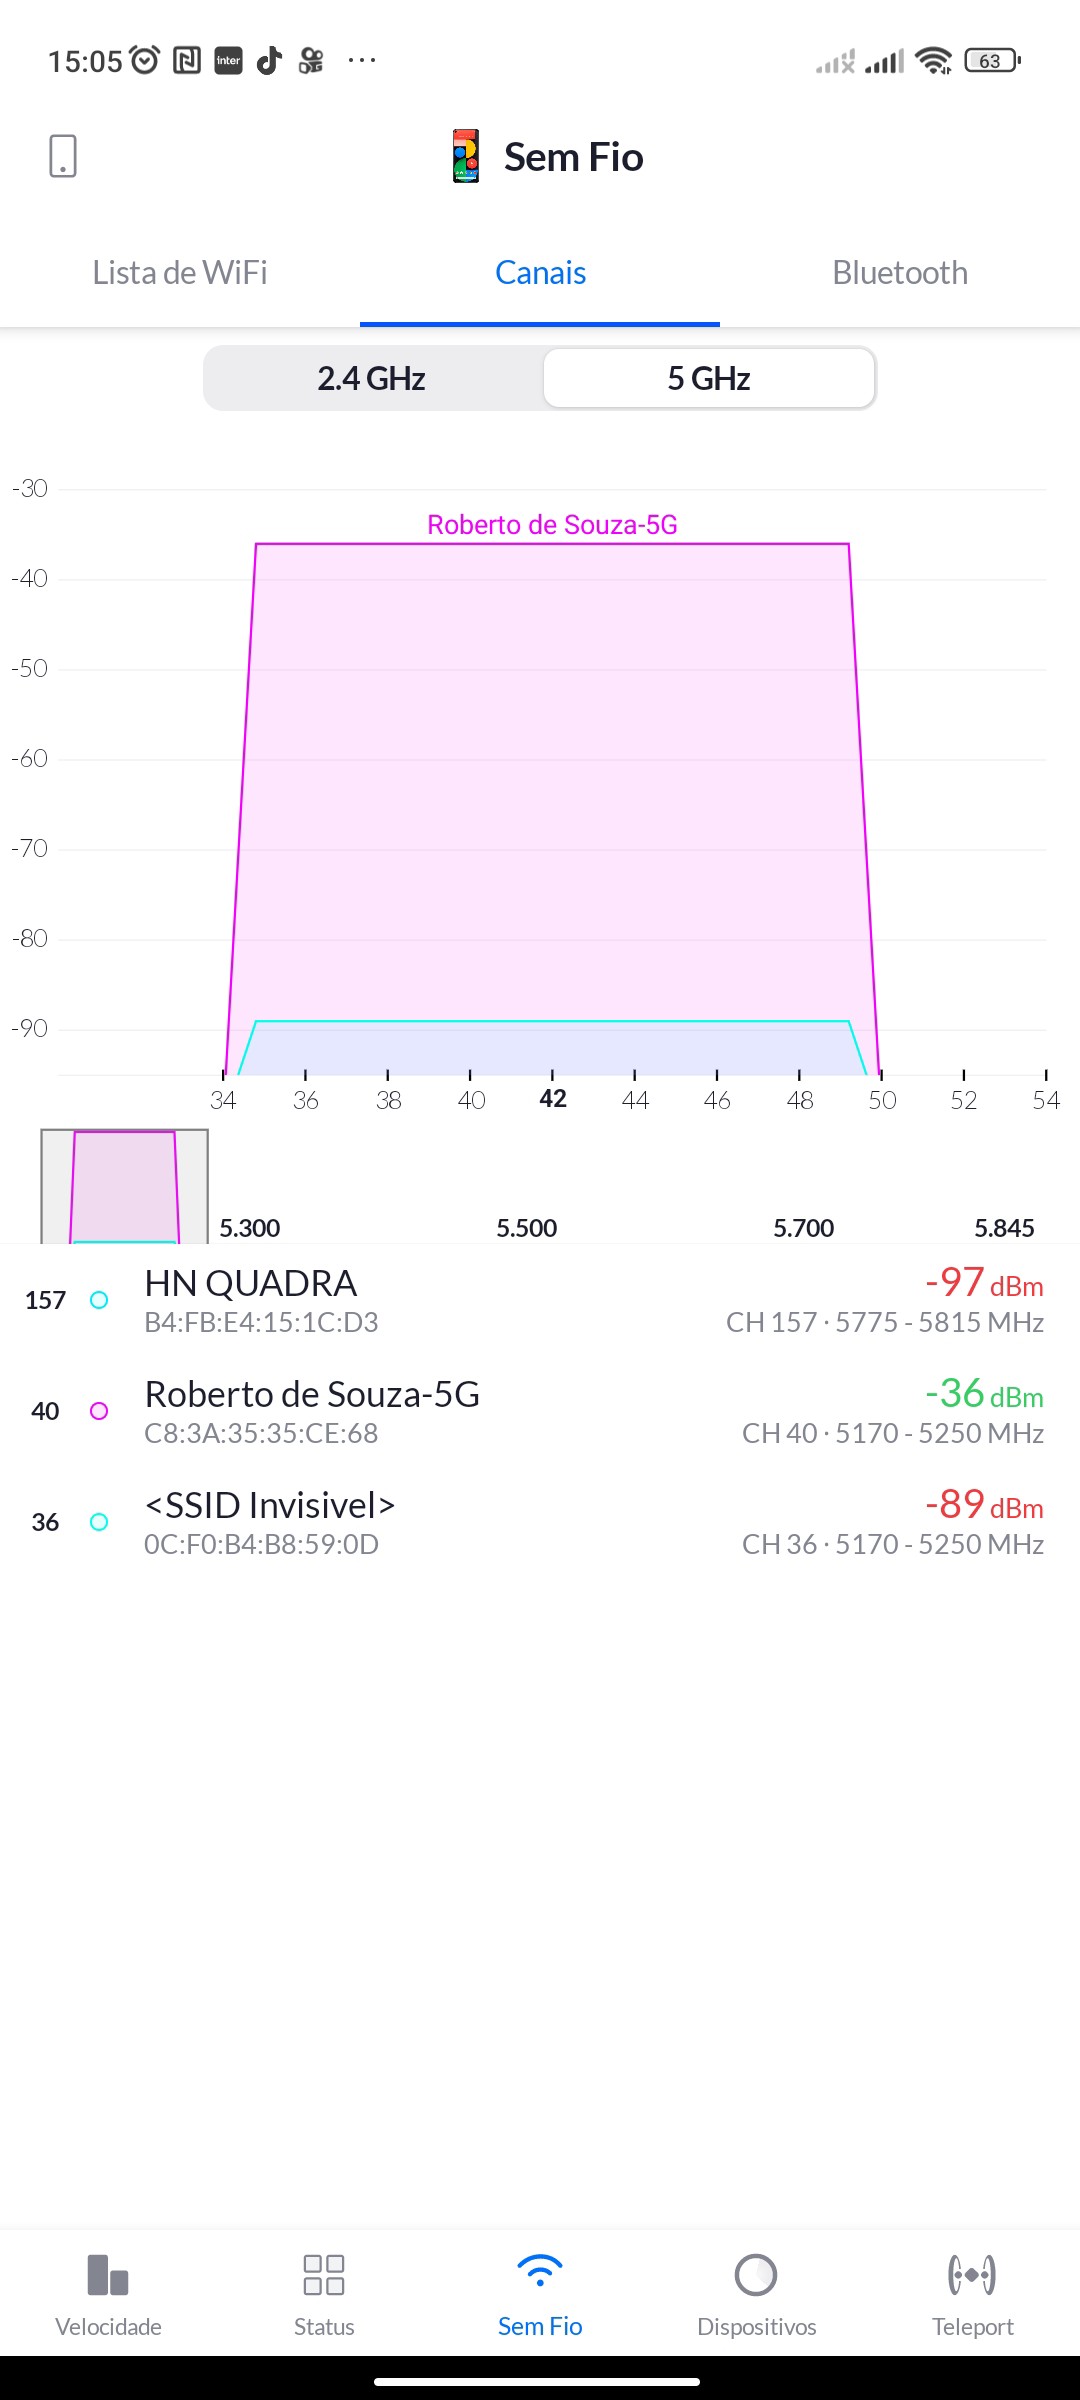
Task: Open the Teleport icon
Action: click(972, 2275)
